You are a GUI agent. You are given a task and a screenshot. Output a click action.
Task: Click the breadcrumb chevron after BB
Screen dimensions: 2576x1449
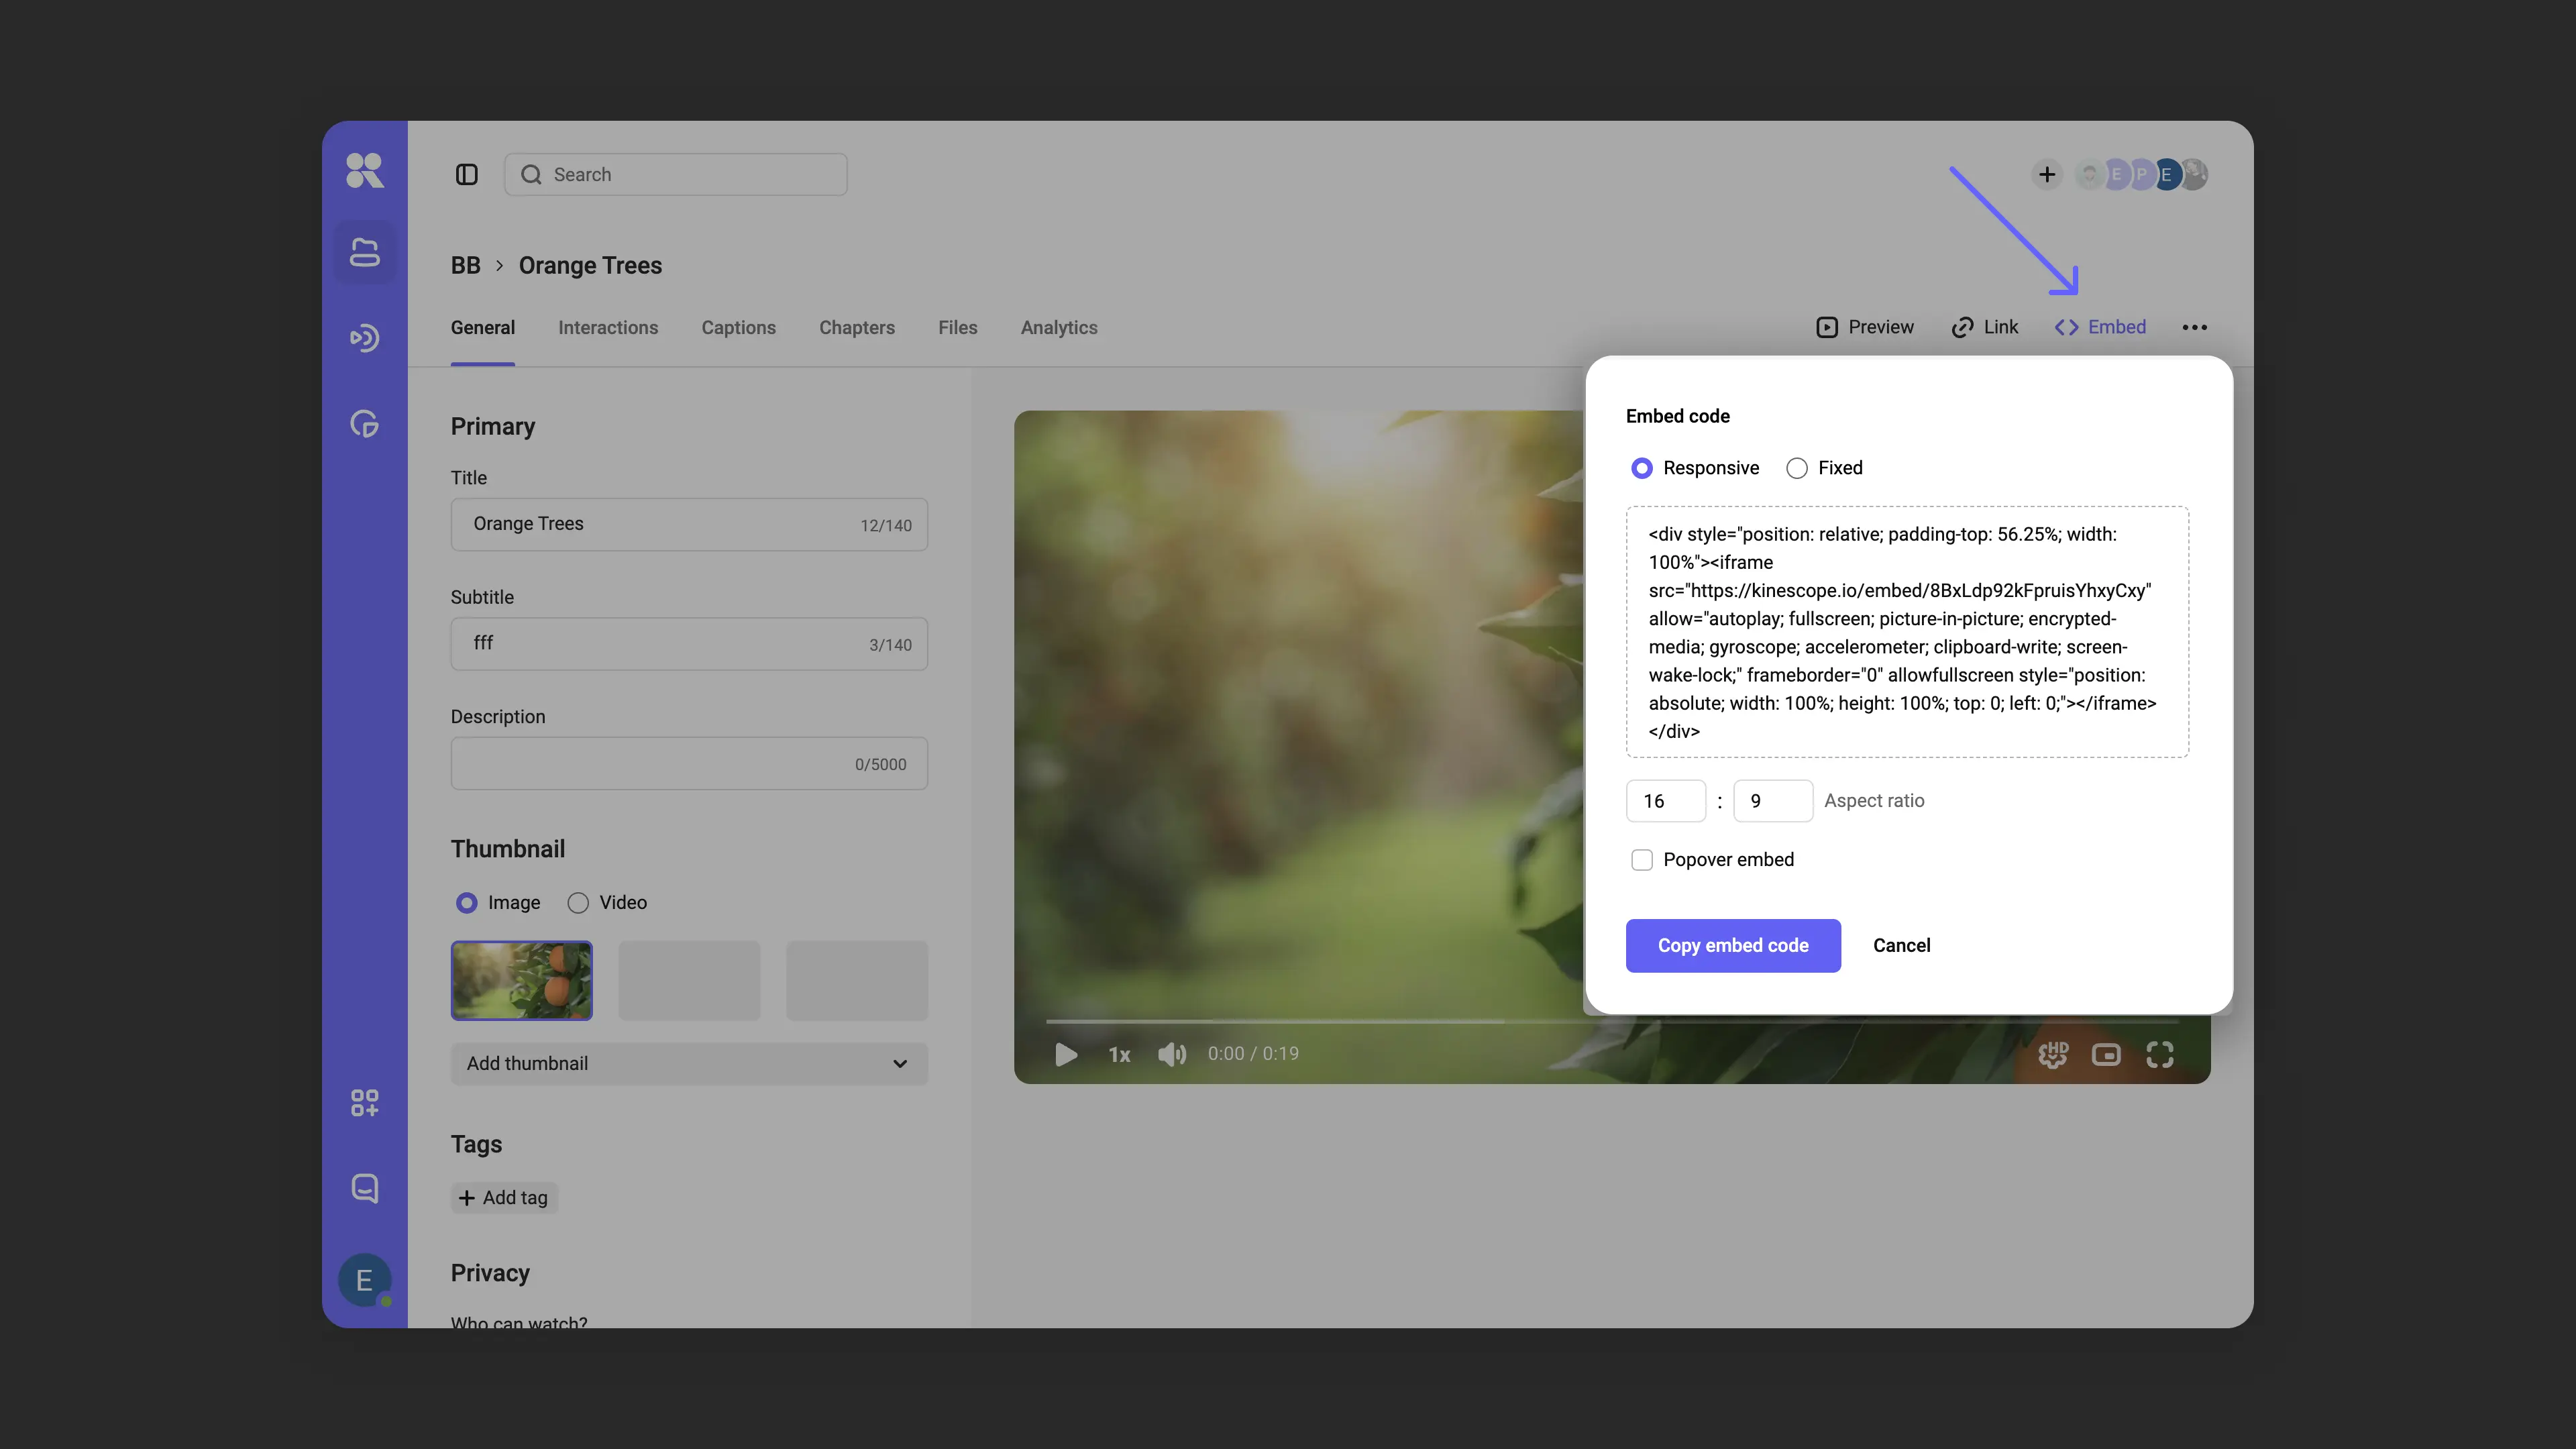[x=499, y=266]
